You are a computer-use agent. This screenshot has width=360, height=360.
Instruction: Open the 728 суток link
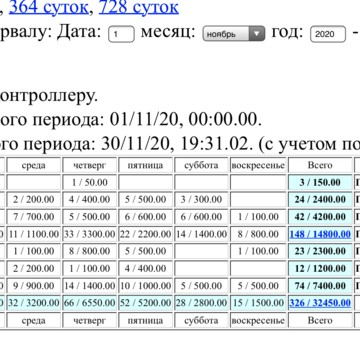click(139, 7)
